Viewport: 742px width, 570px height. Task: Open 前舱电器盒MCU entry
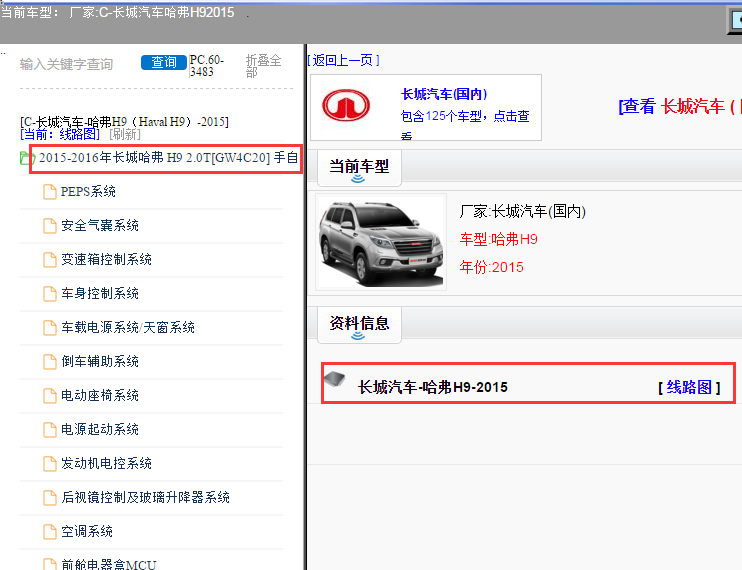click(109, 564)
